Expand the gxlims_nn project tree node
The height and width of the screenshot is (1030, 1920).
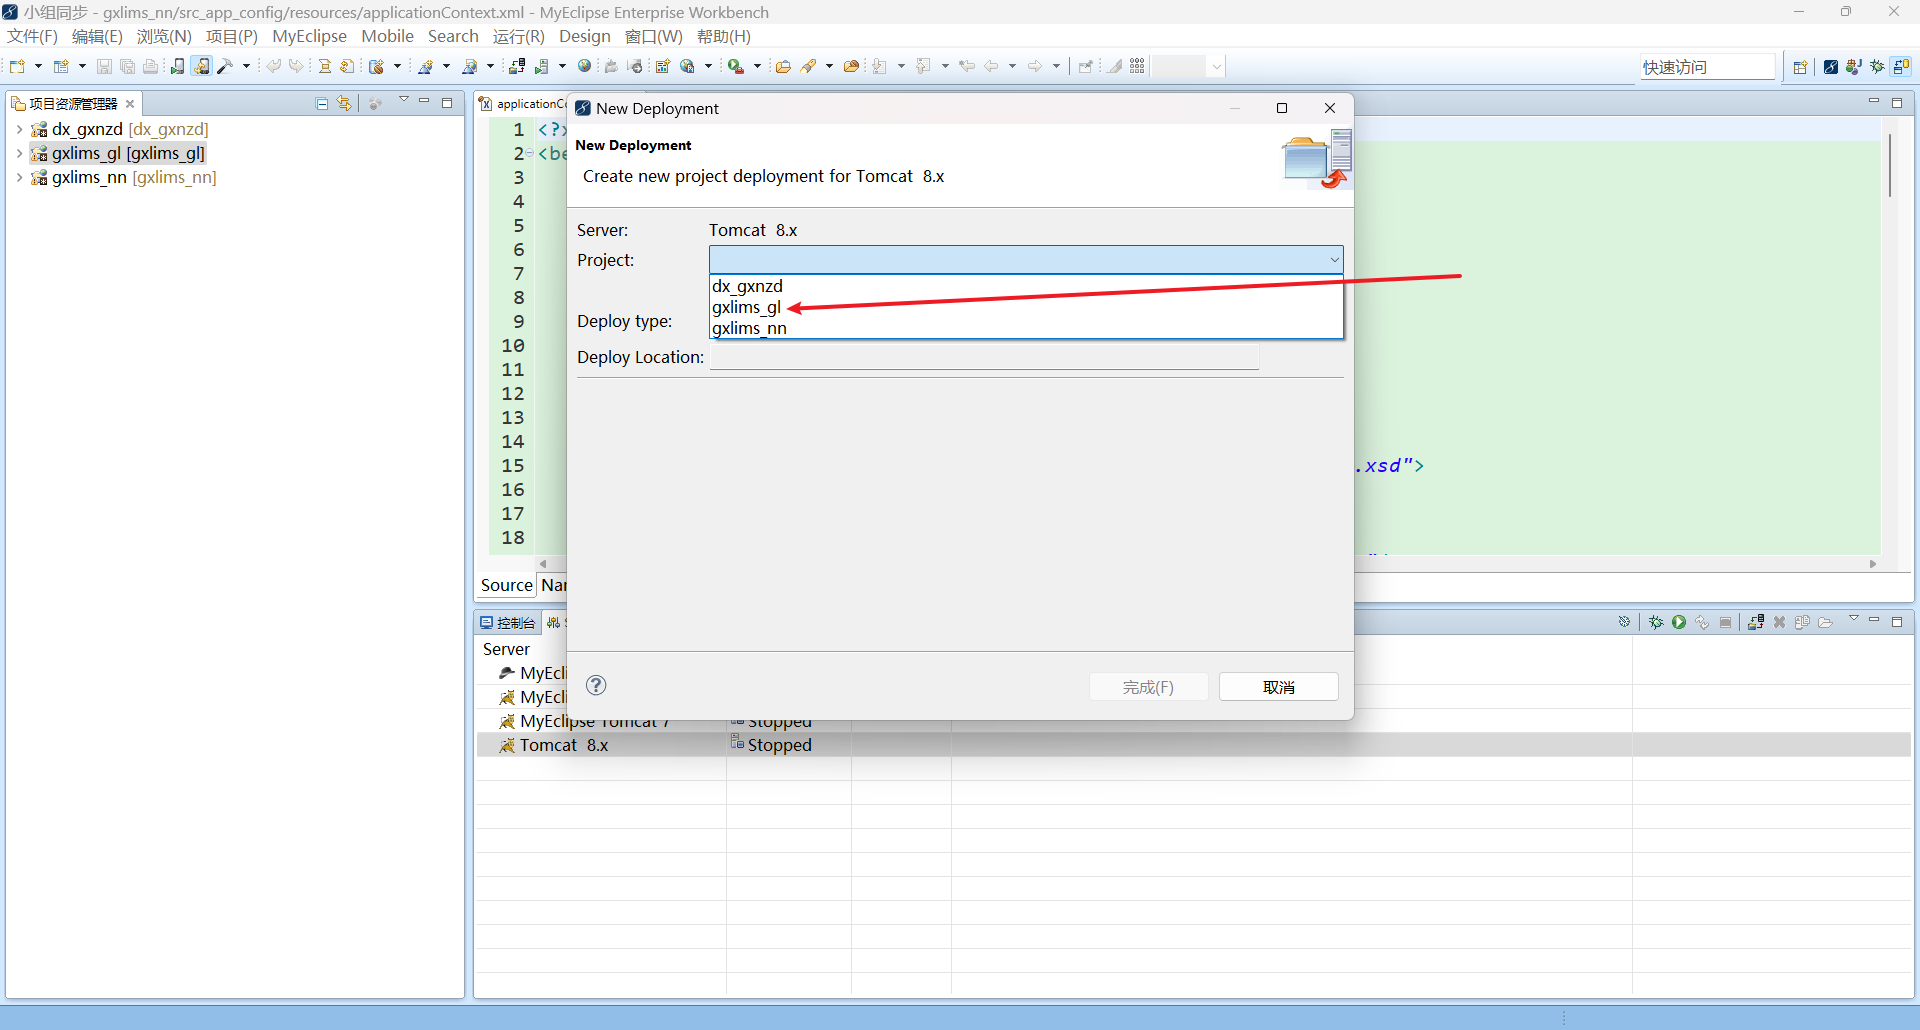[x=19, y=177]
